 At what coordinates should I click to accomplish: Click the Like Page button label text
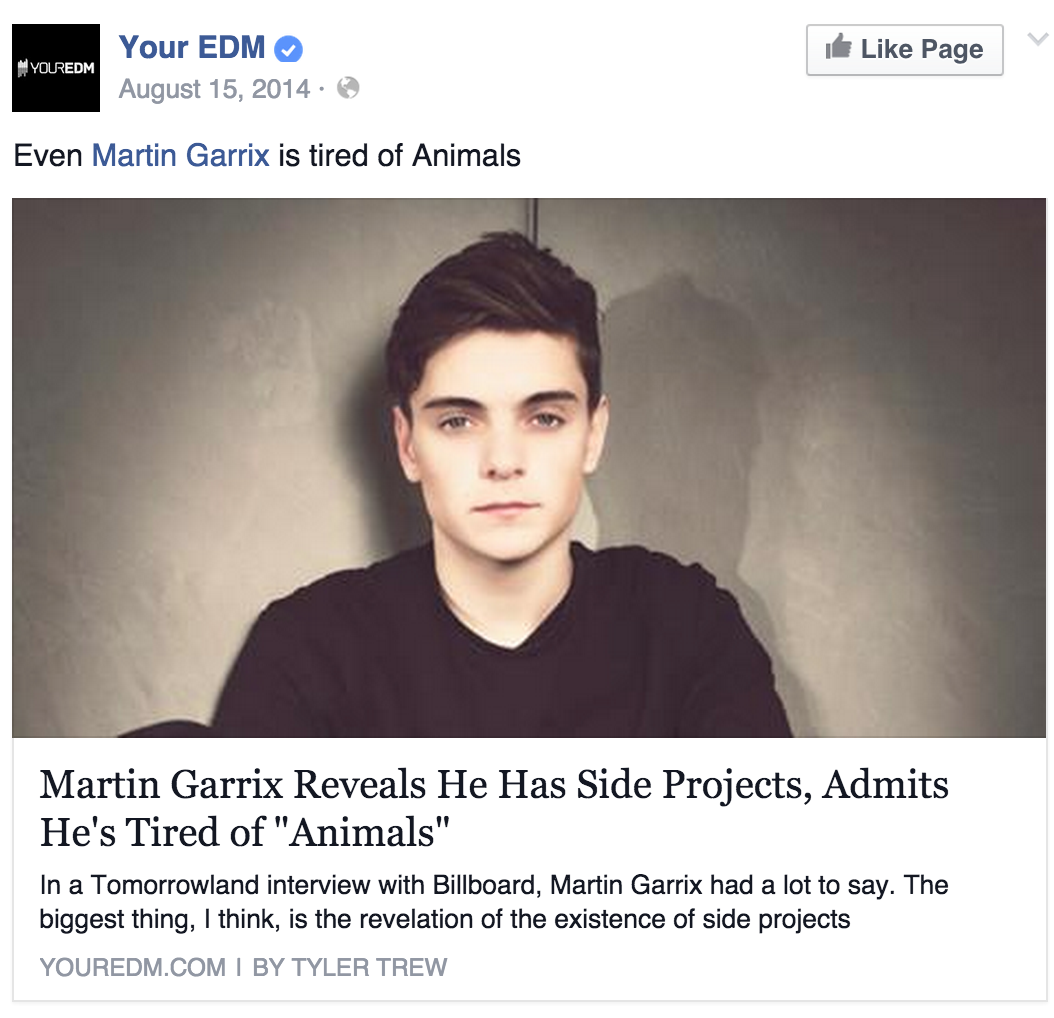point(922,50)
